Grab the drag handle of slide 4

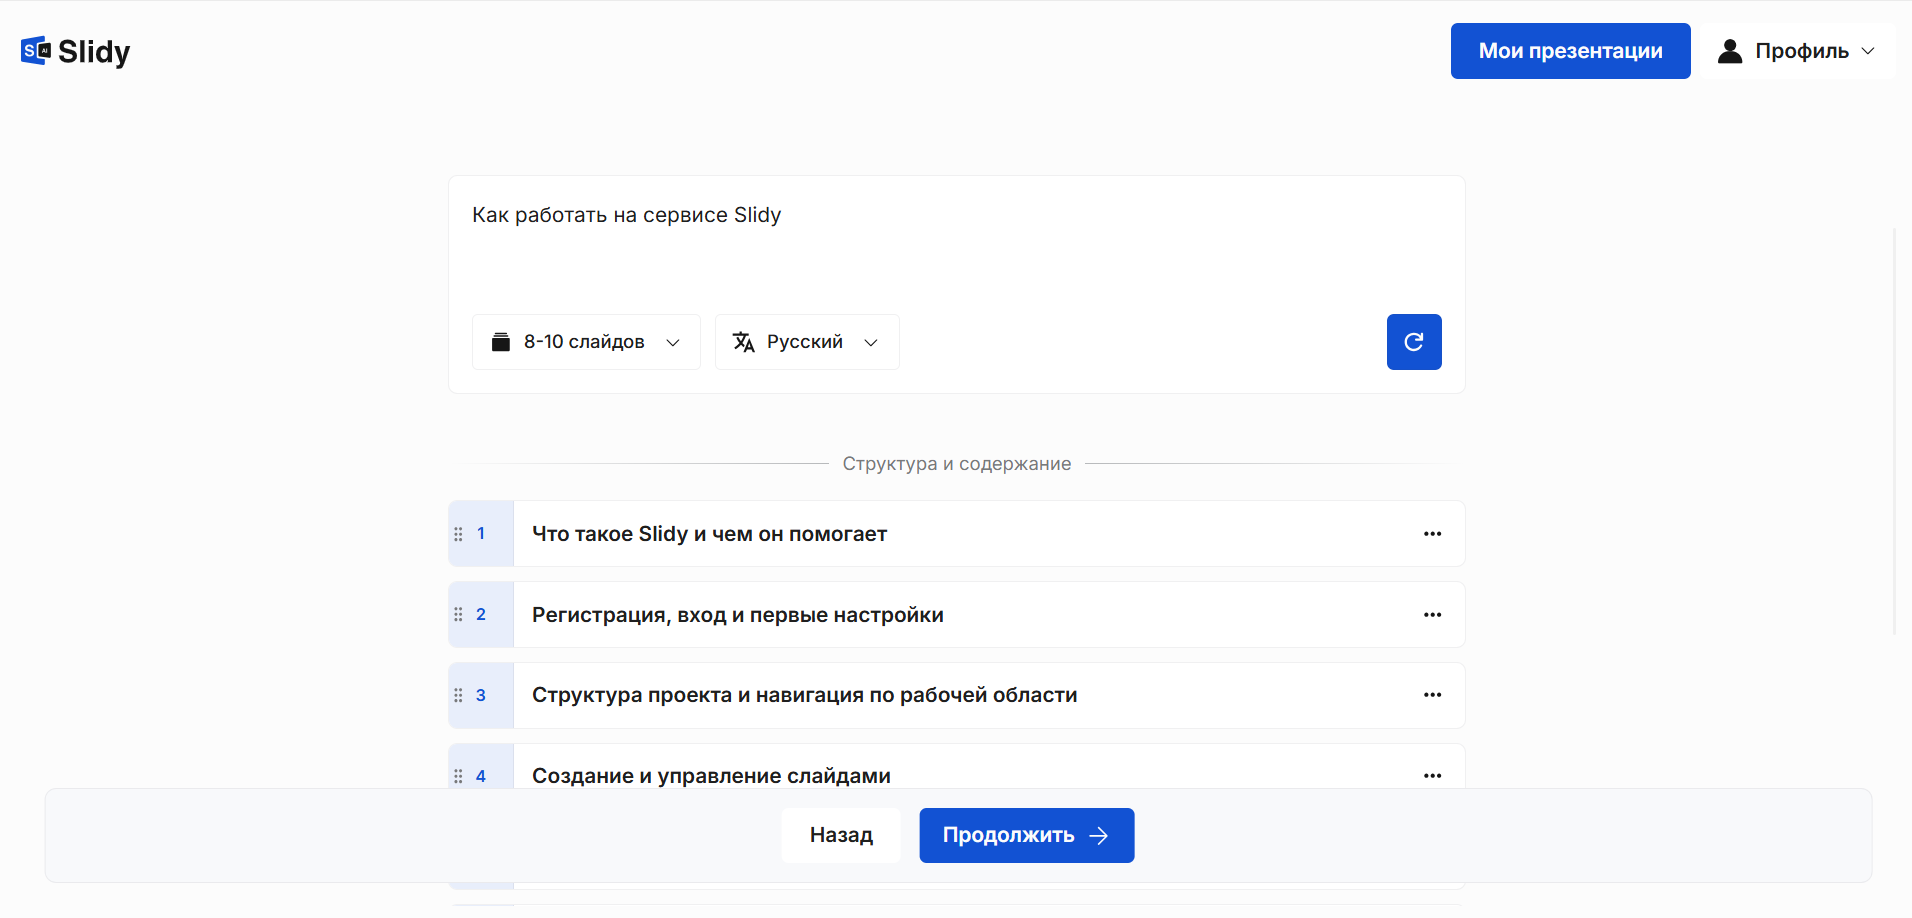point(458,776)
